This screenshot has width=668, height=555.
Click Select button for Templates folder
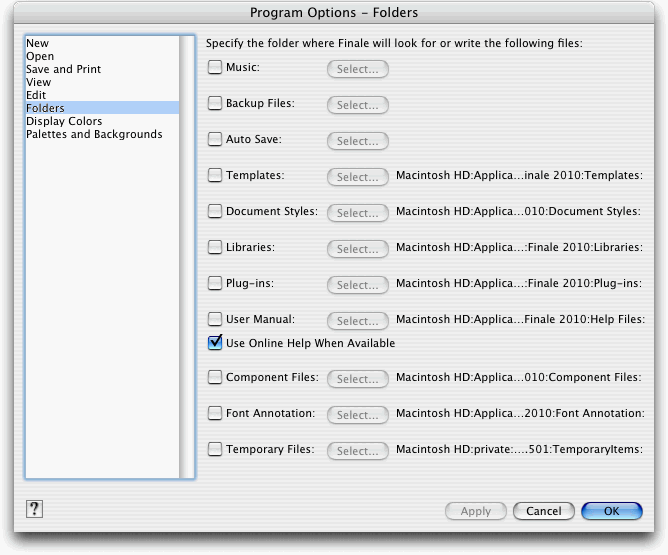357,177
